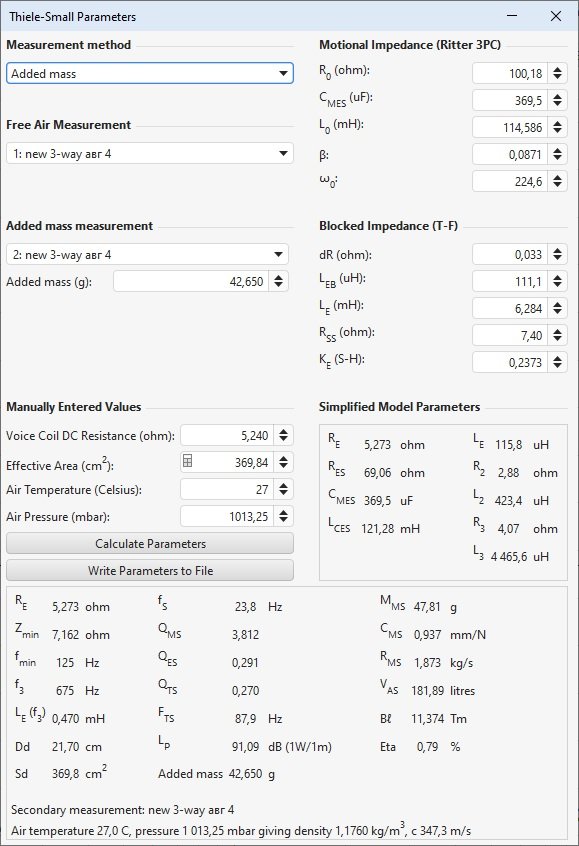Click Write Parameters to File

150,570
